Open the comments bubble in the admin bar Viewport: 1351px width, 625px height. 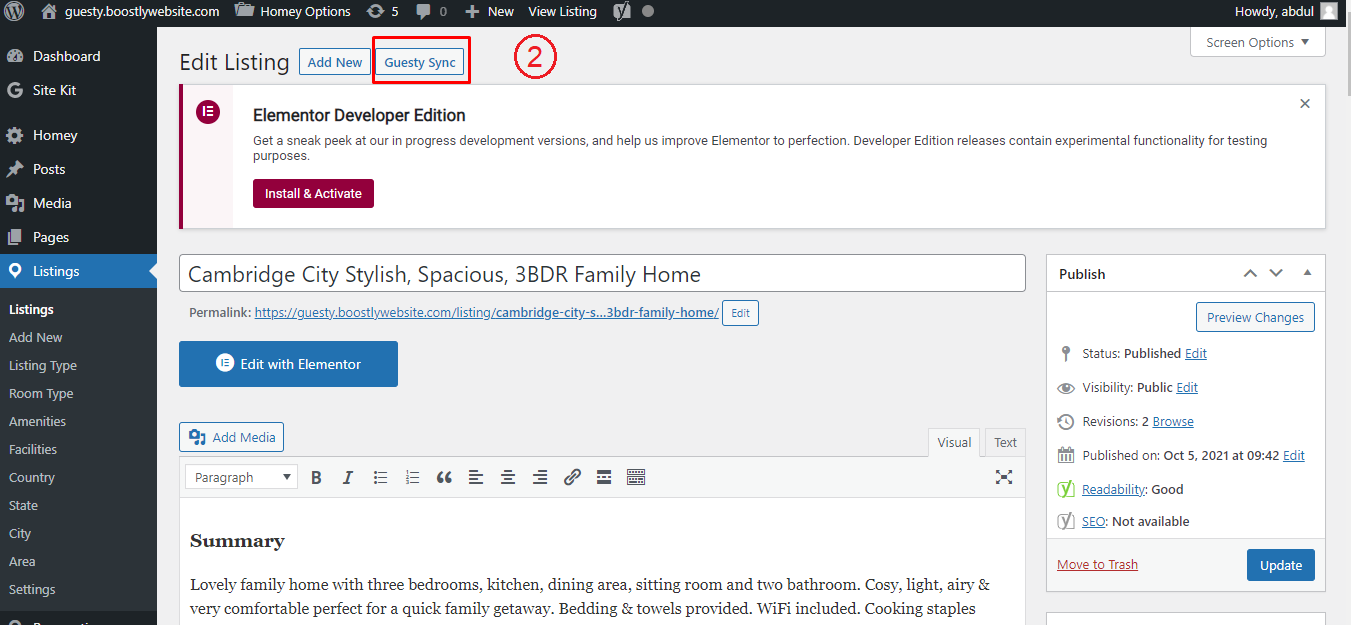click(431, 12)
